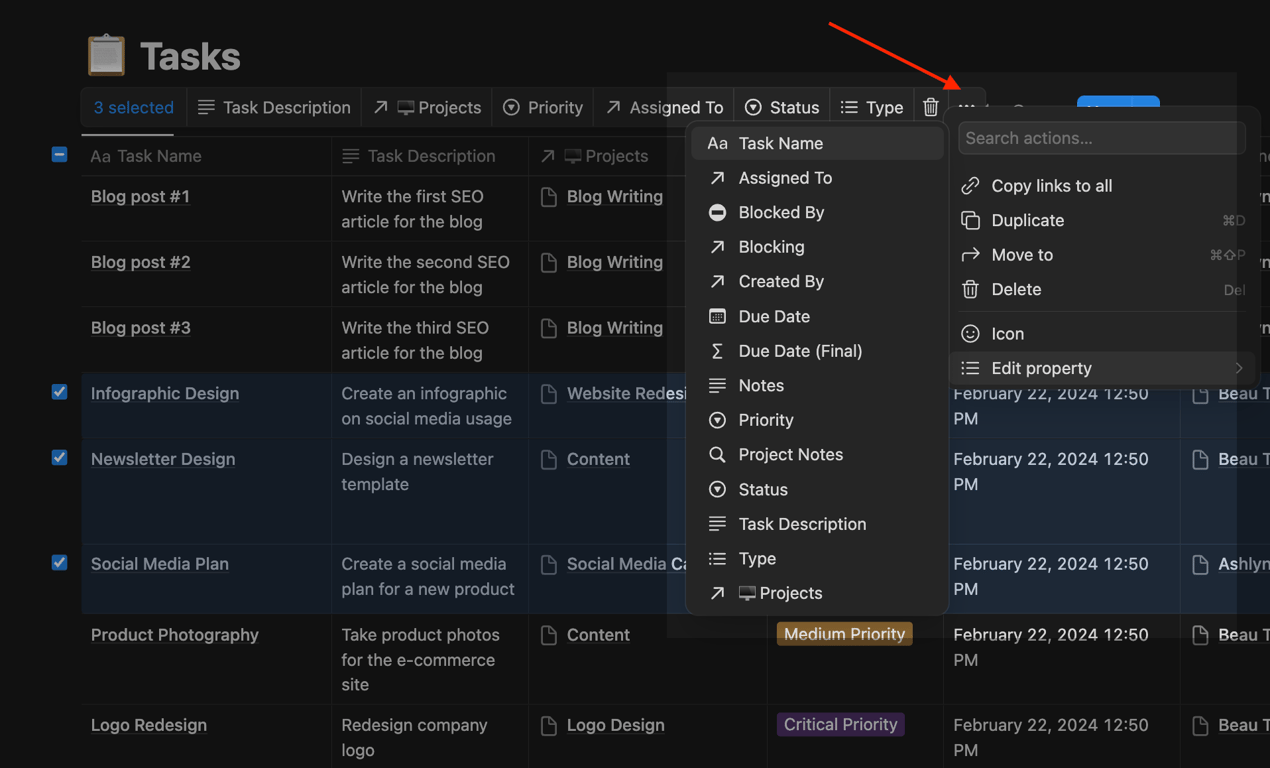Open the Blog post #1 task
Viewport: 1270px width, 768px height.
click(x=140, y=196)
